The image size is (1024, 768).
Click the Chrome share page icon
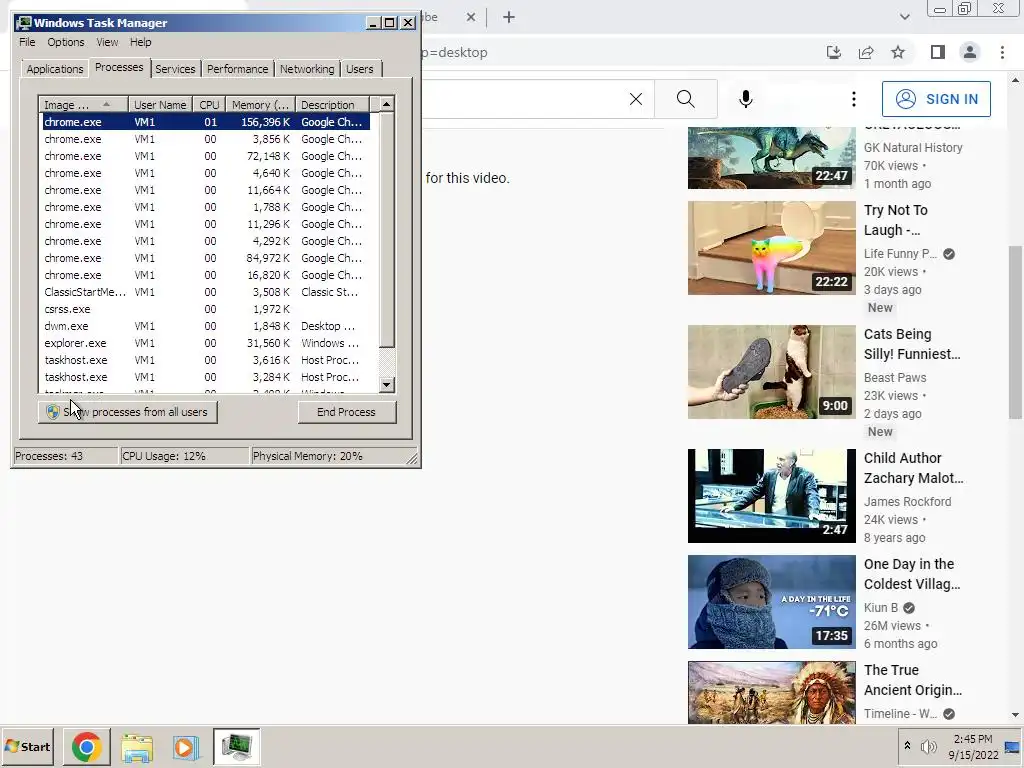click(x=866, y=52)
